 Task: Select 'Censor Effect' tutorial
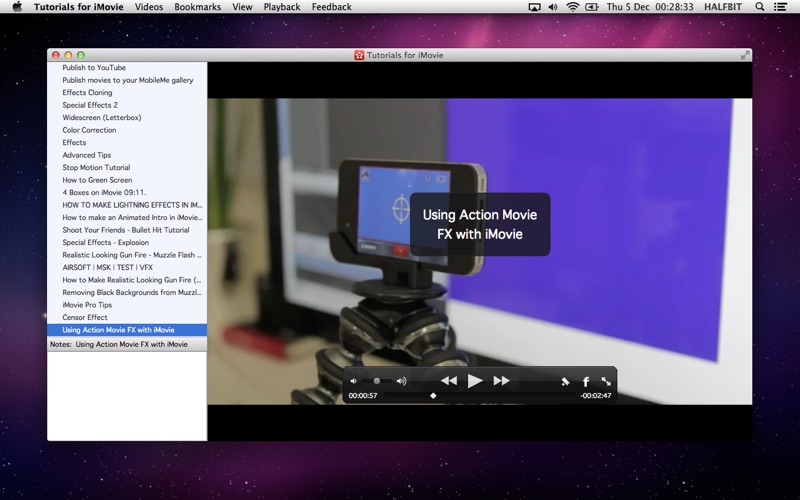click(x=127, y=317)
